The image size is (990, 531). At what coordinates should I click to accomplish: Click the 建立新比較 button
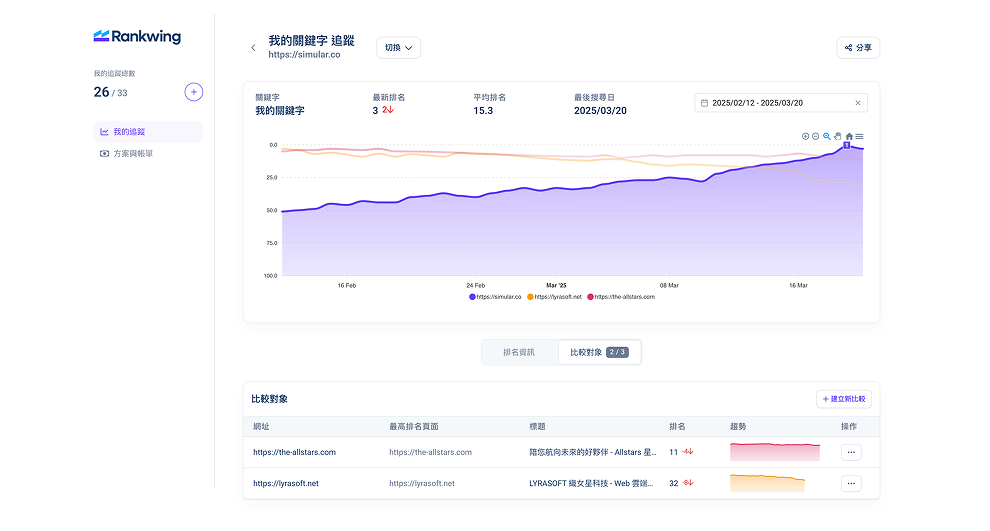coord(844,399)
